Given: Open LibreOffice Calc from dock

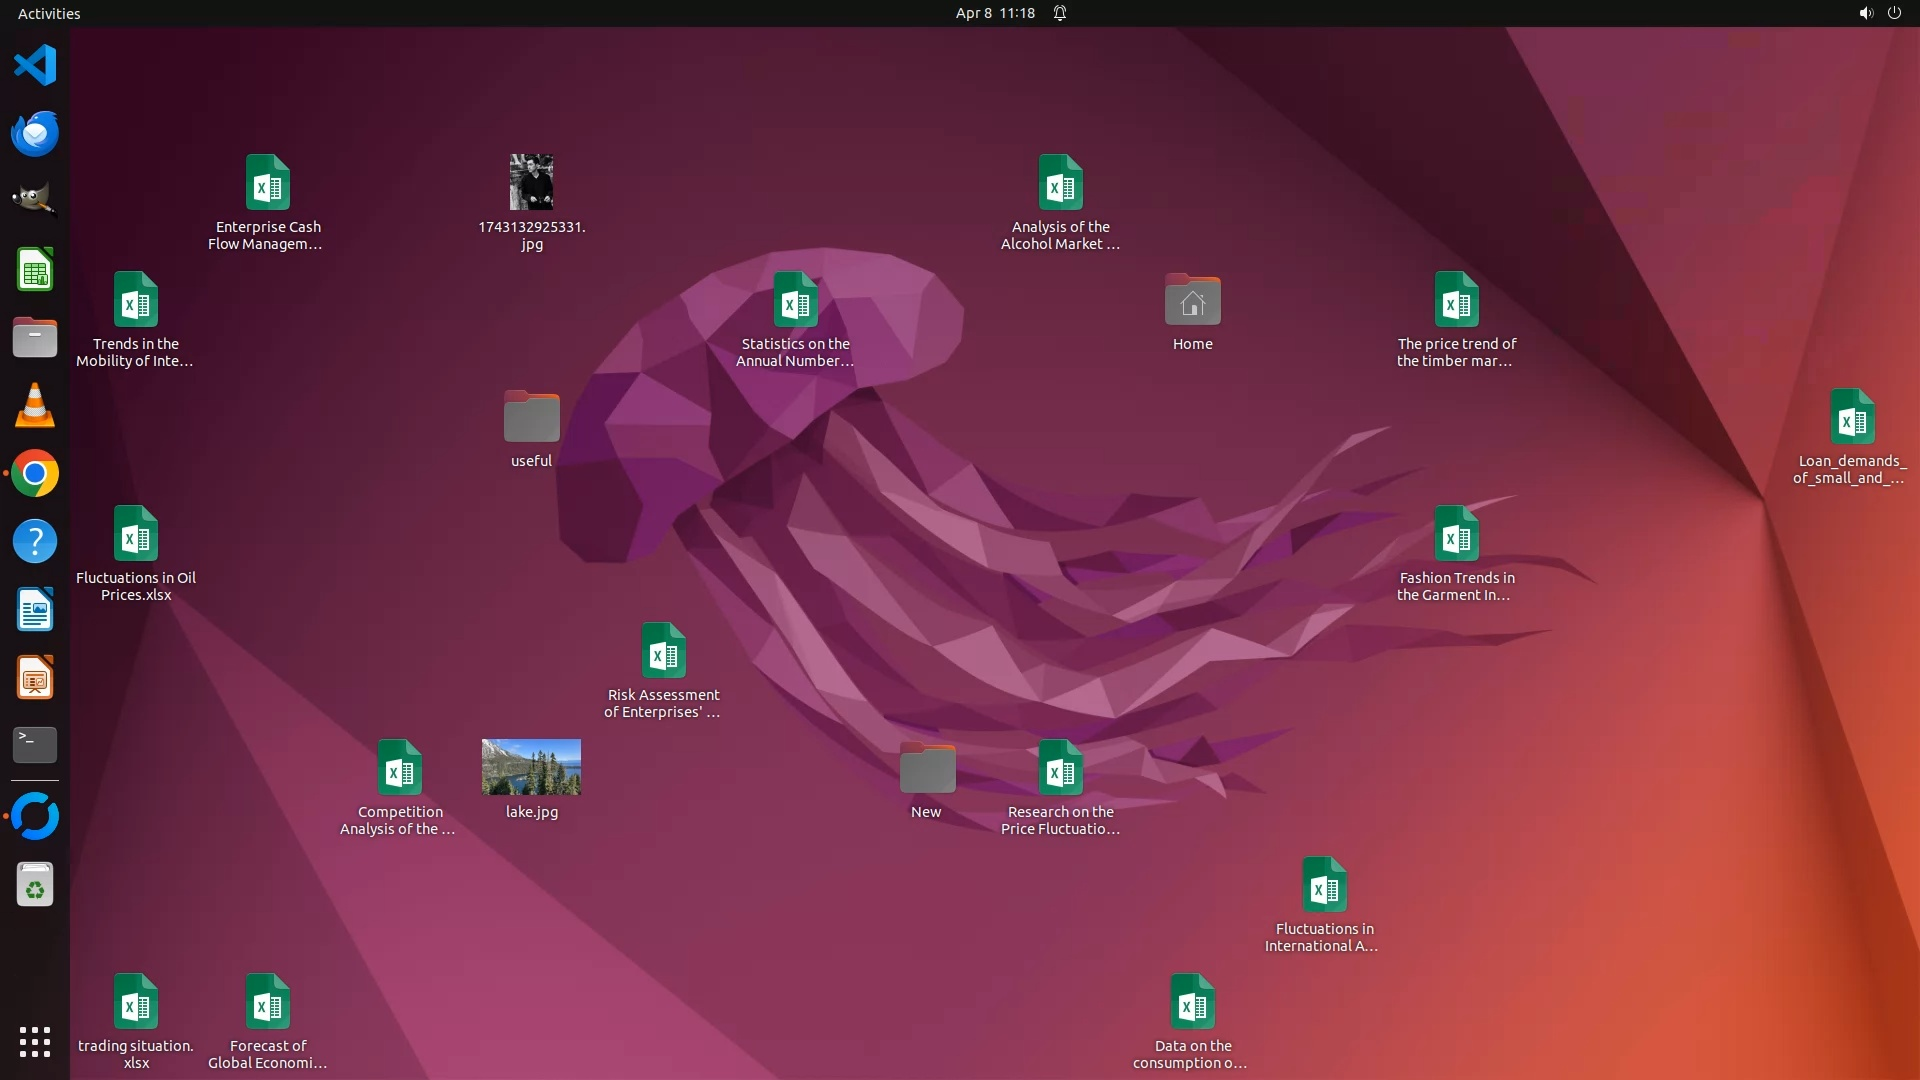Looking at the screenshot, I should 35,270.
